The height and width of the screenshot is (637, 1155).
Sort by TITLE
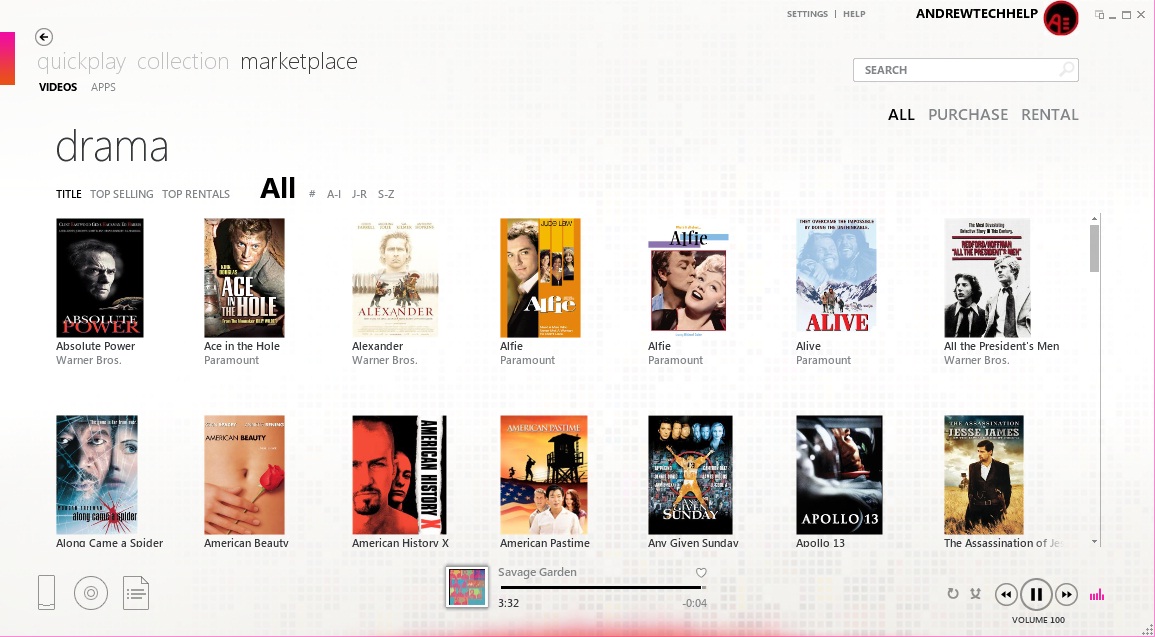click(69, 194)
